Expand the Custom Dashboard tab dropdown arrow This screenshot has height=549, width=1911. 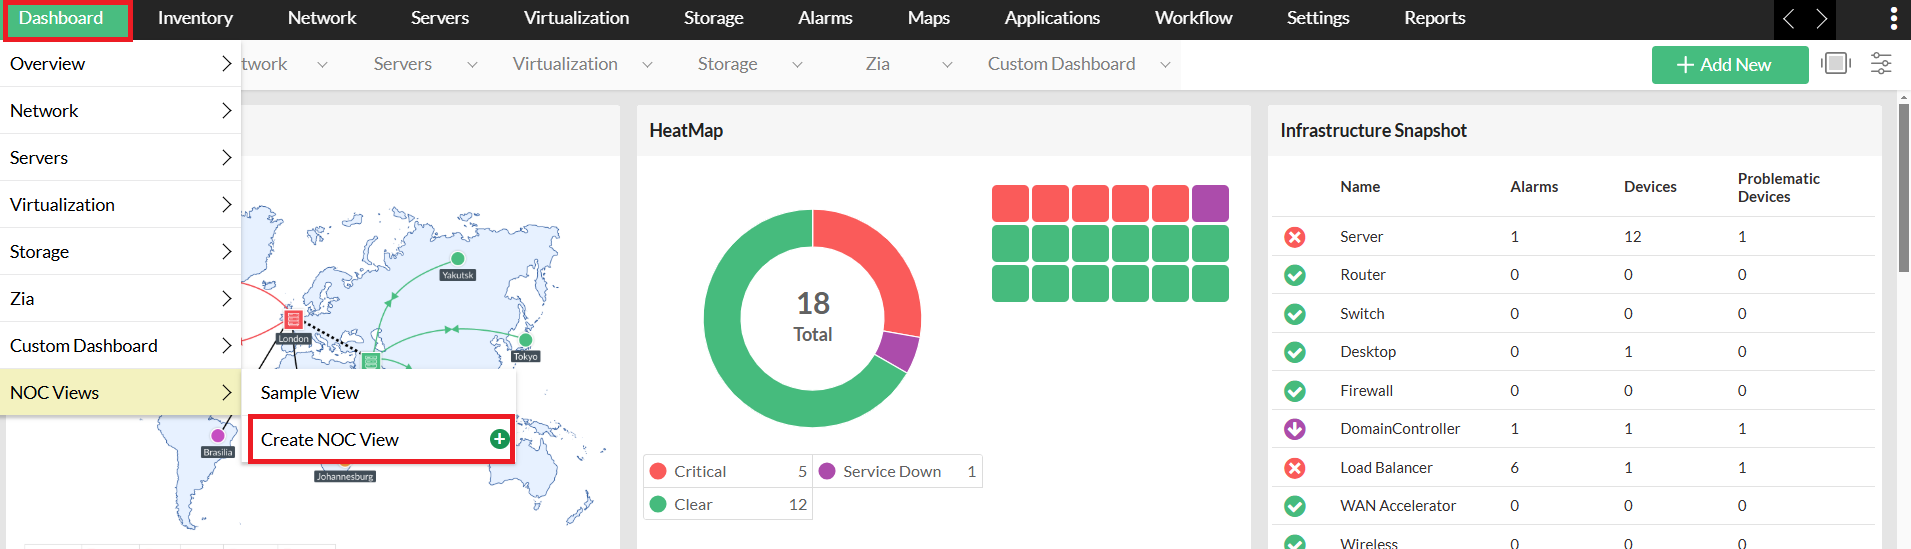(1165, 65)
